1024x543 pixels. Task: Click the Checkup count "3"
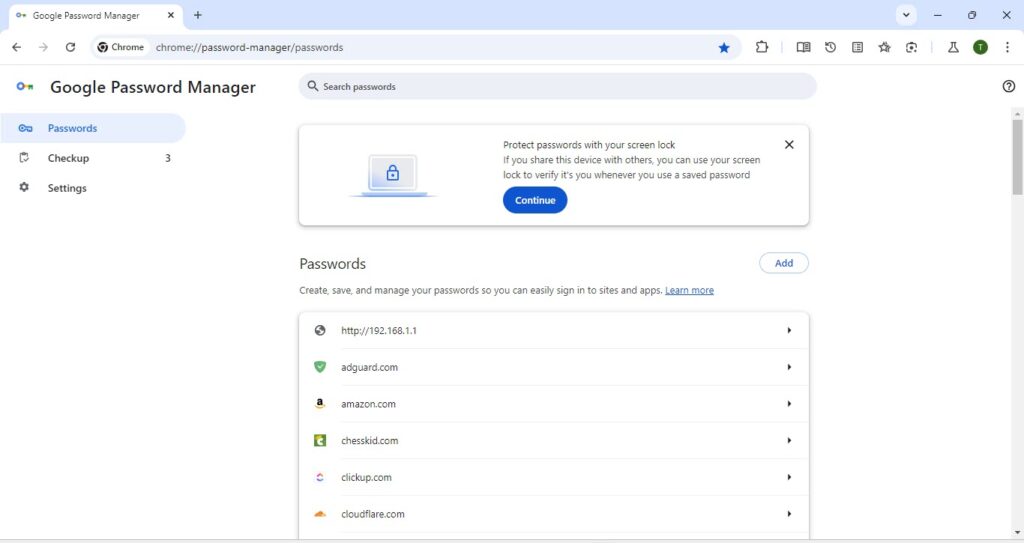168,158
